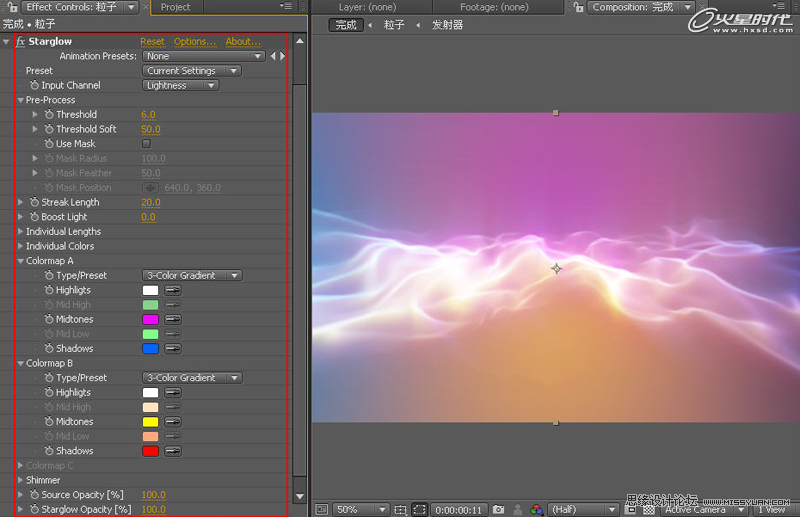
Task: Open the Preset Current Settings dropdown
Action: pyautogui.click(x=192, y=71)
